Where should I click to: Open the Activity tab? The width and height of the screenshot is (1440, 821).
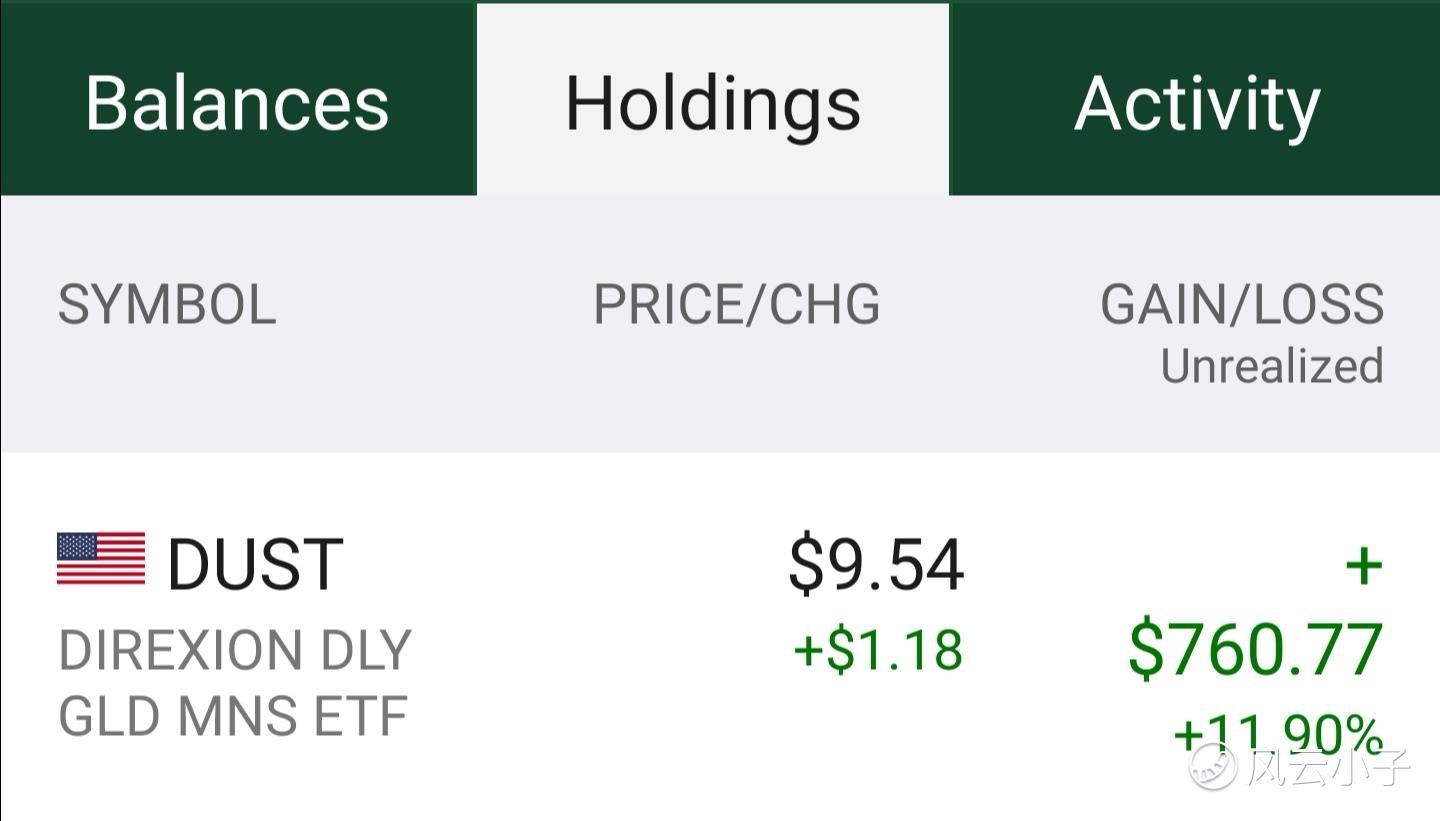(1195, 99)
